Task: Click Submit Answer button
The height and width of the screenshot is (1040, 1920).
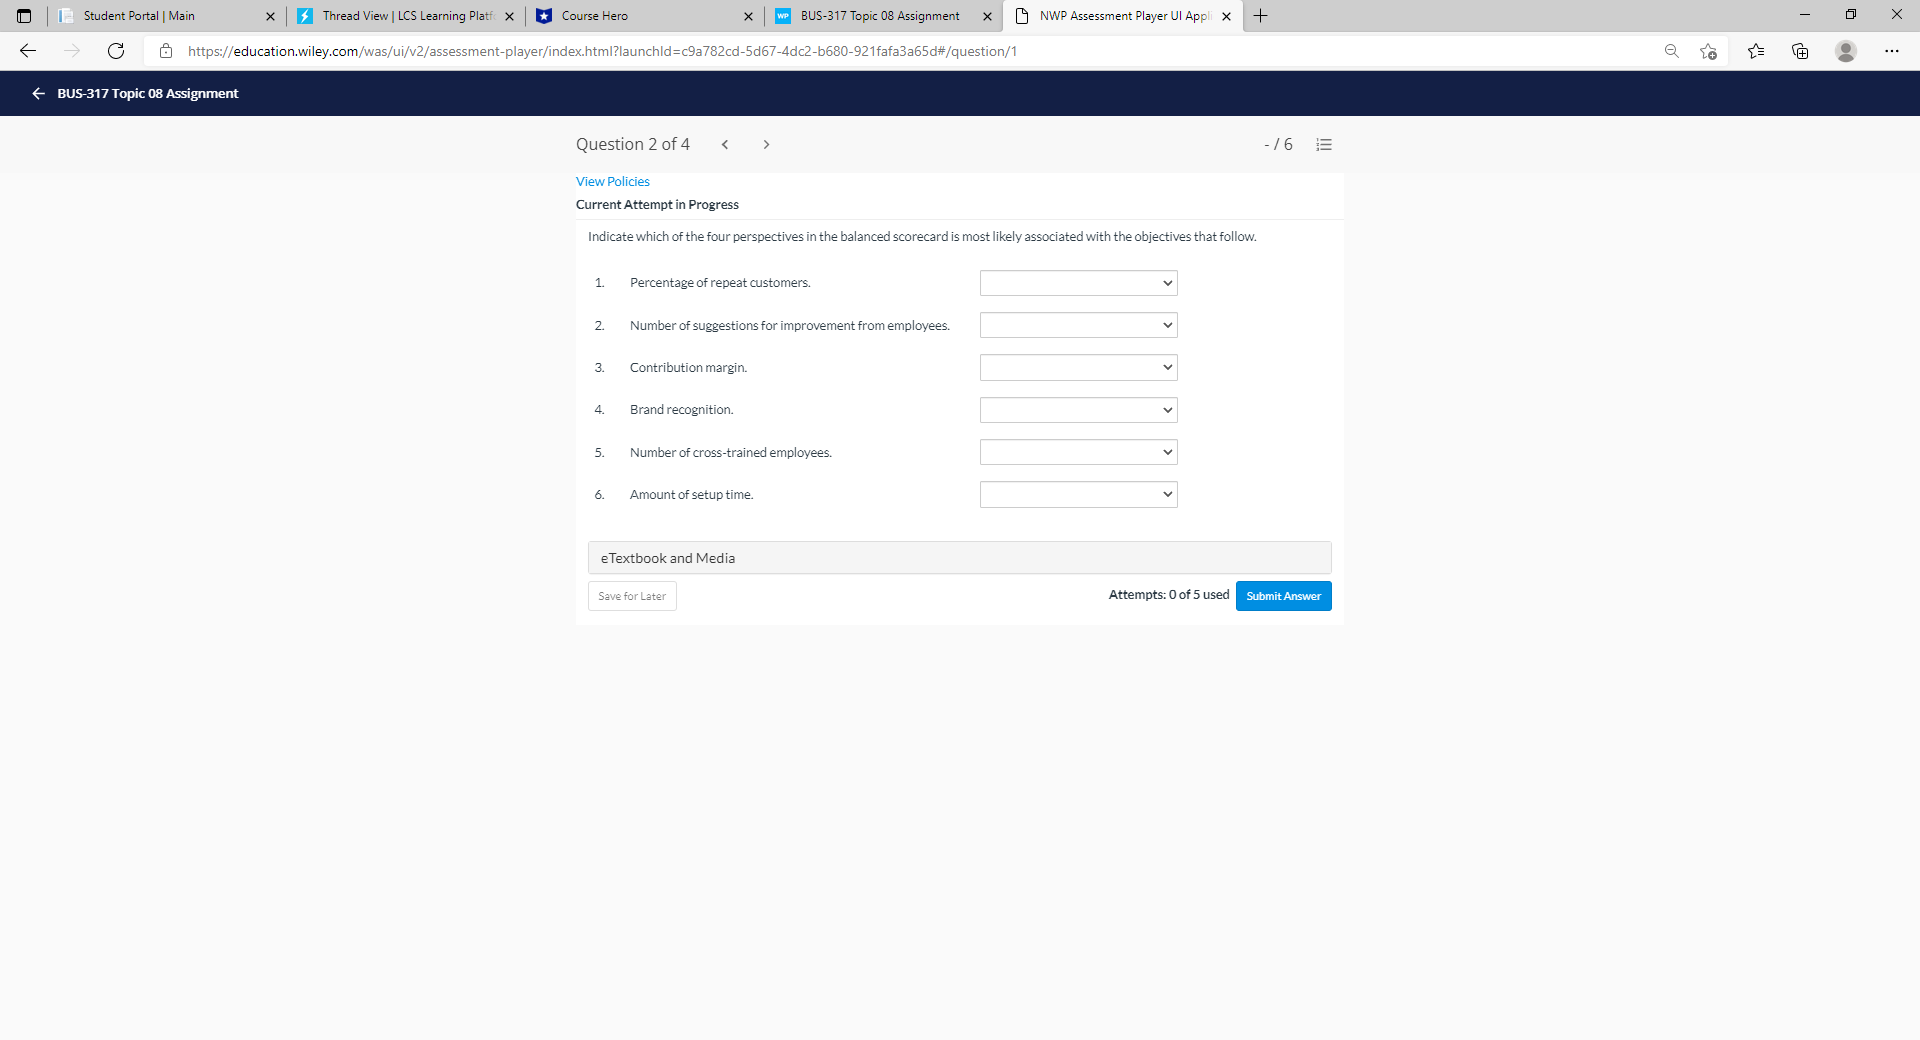Action: (x=1283, y=595)
